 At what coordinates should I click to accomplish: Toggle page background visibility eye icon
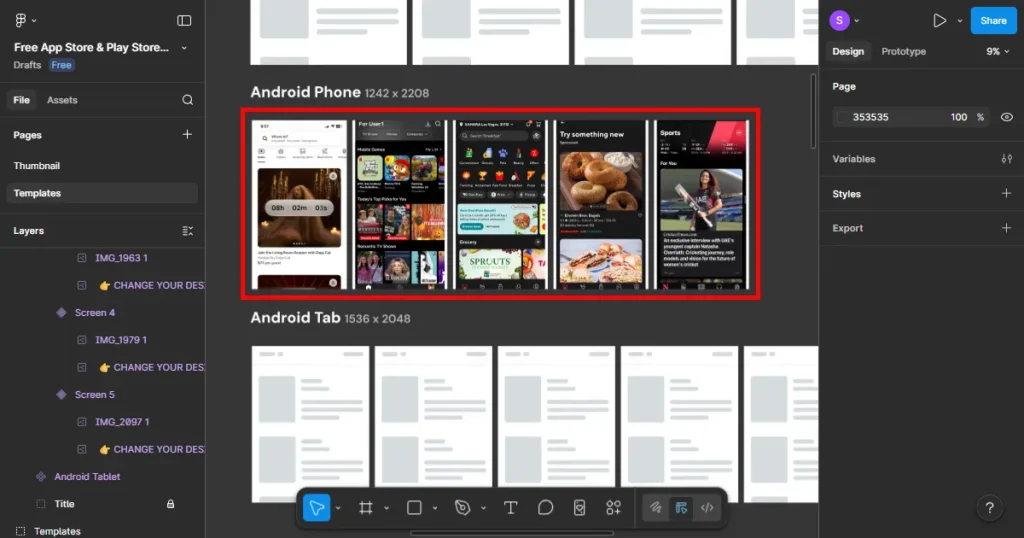(x=1006, y=118)
